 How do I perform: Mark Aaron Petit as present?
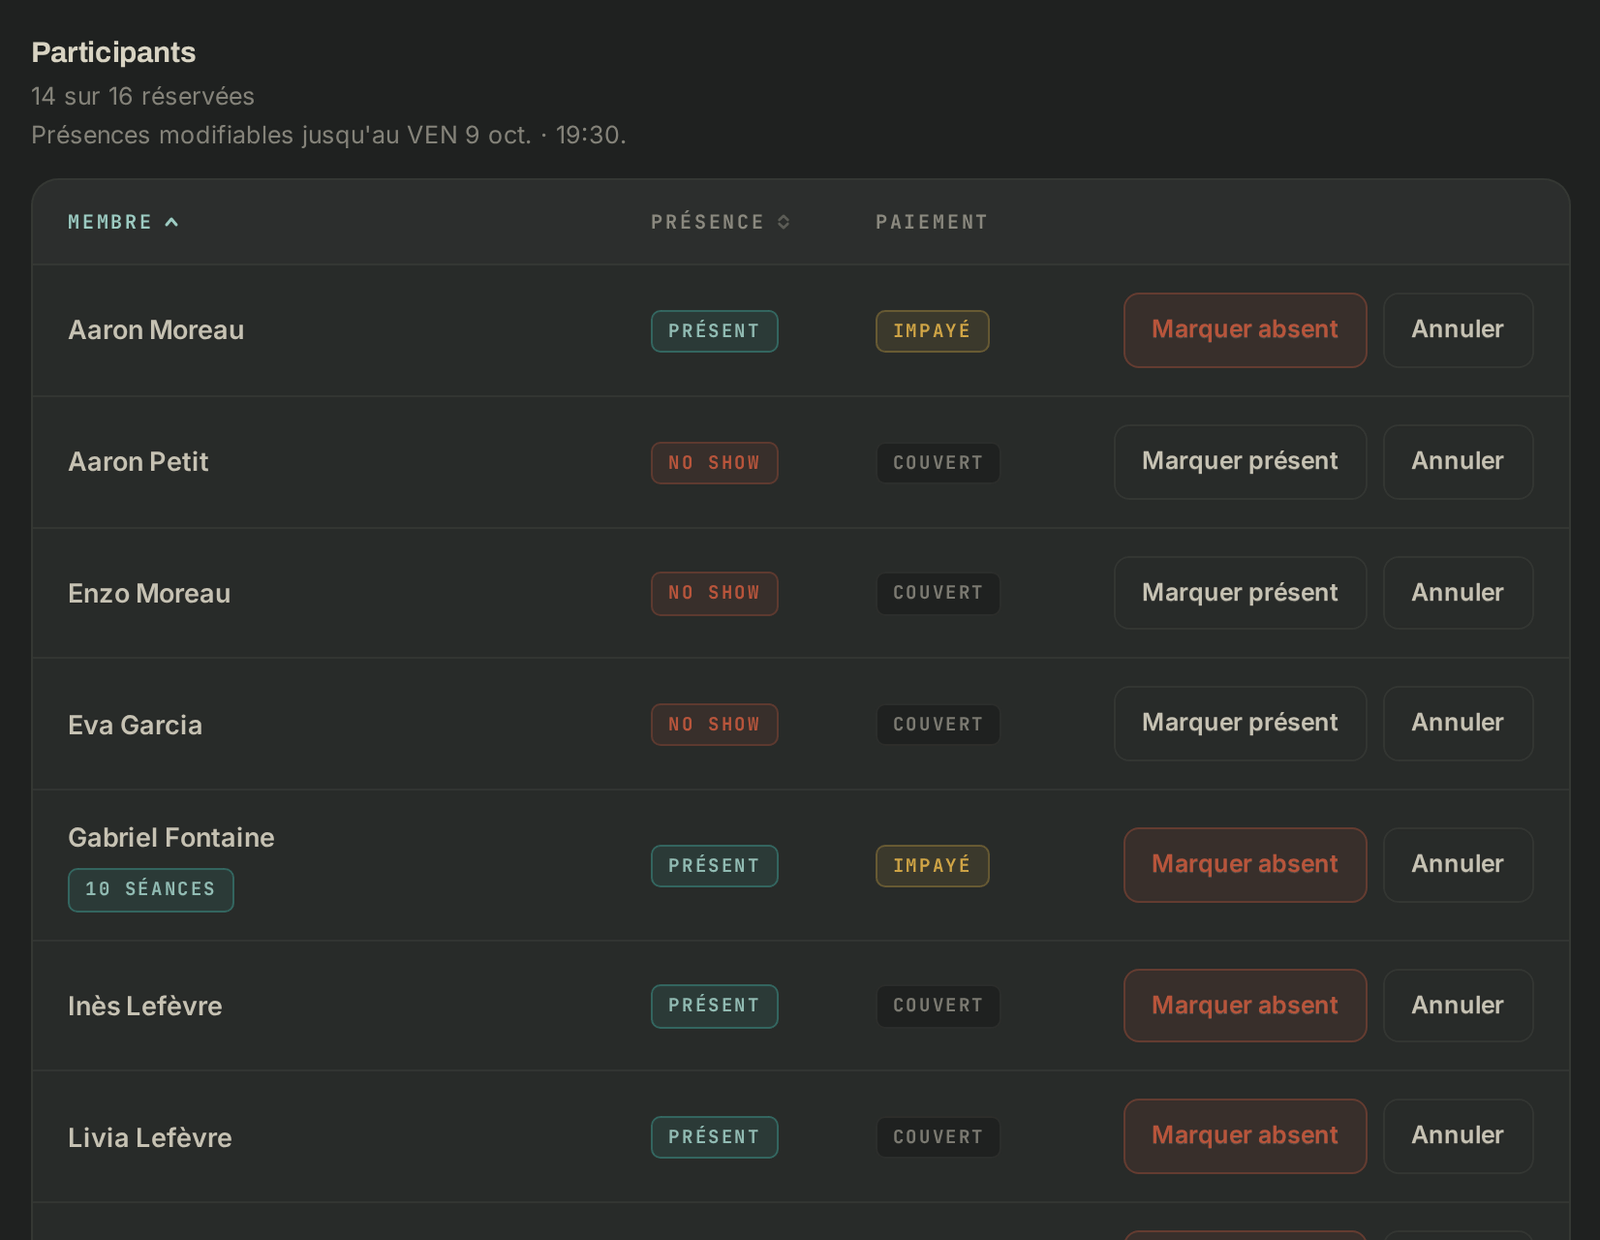1240,462
